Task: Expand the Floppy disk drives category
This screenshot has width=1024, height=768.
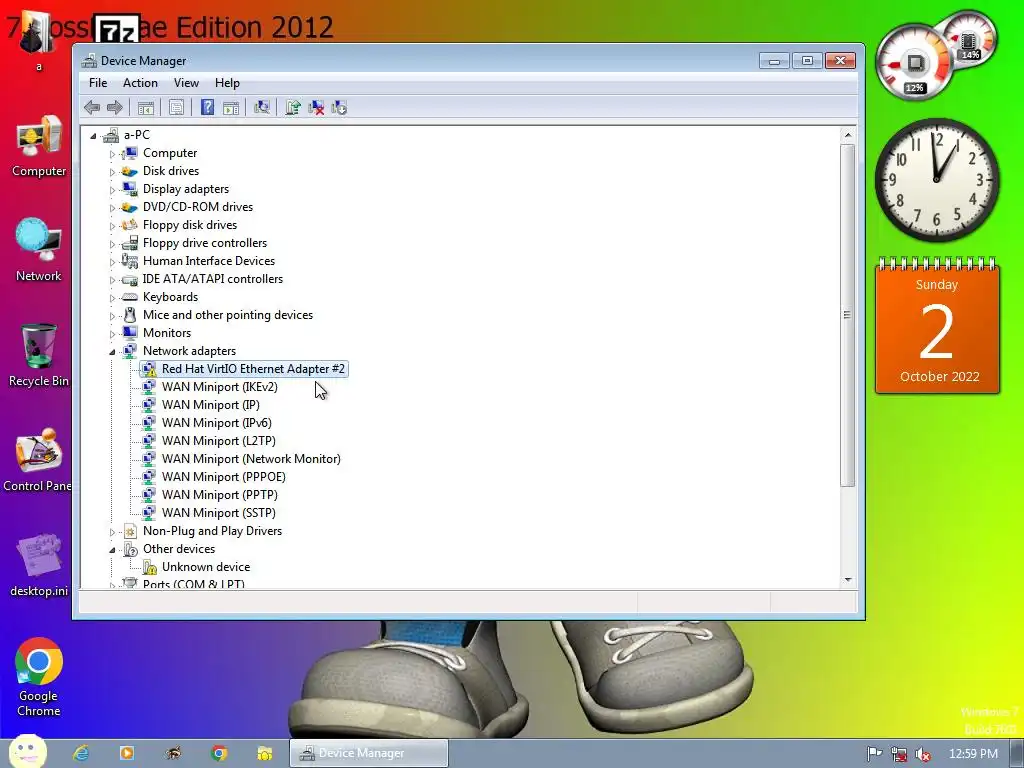Action: coord(112,226)
